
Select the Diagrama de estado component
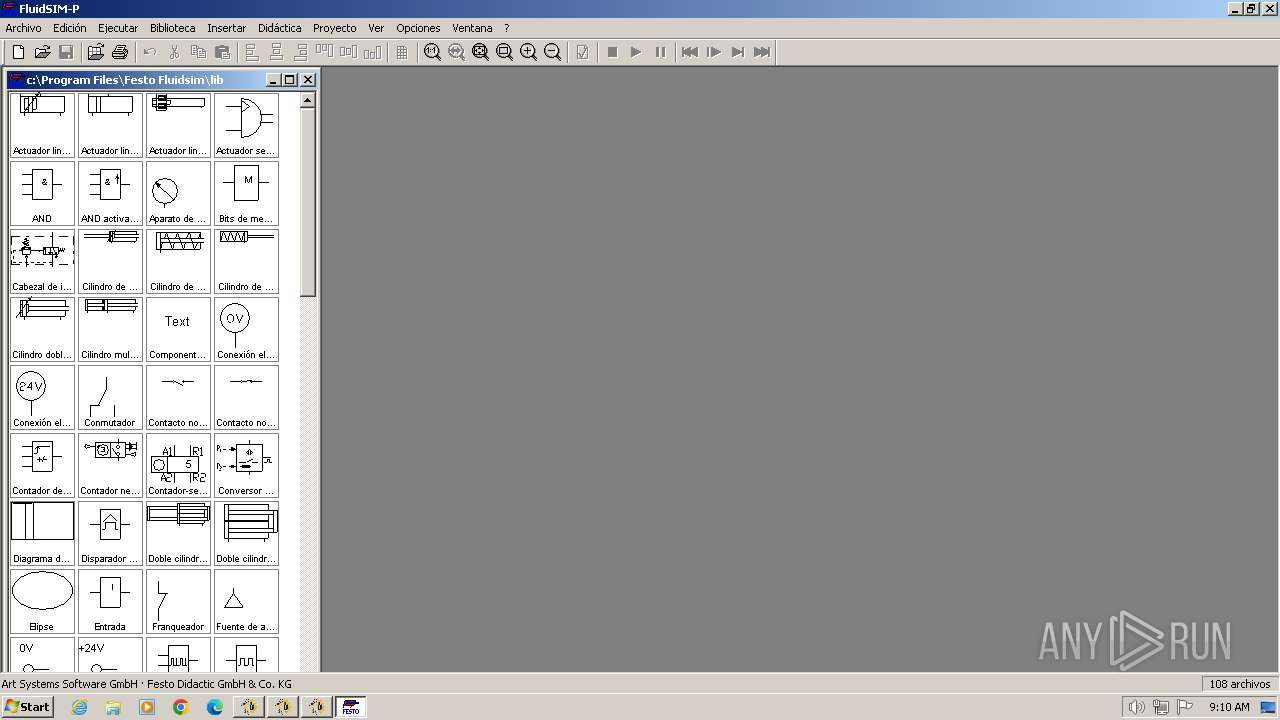click(x=42, y=534)
